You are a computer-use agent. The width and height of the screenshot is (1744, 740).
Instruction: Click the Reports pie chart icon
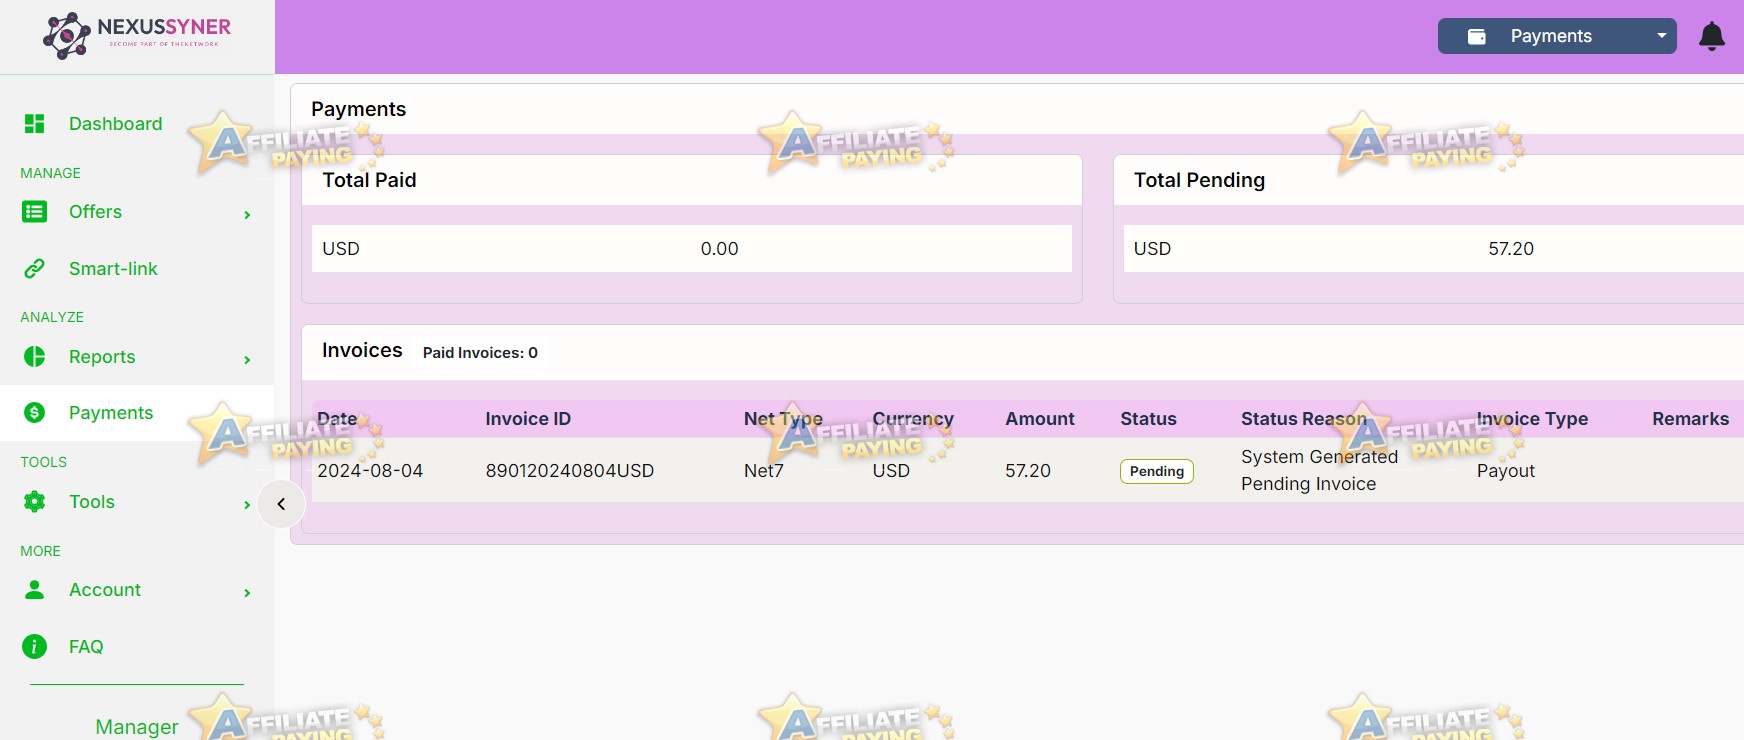(34, 356)
